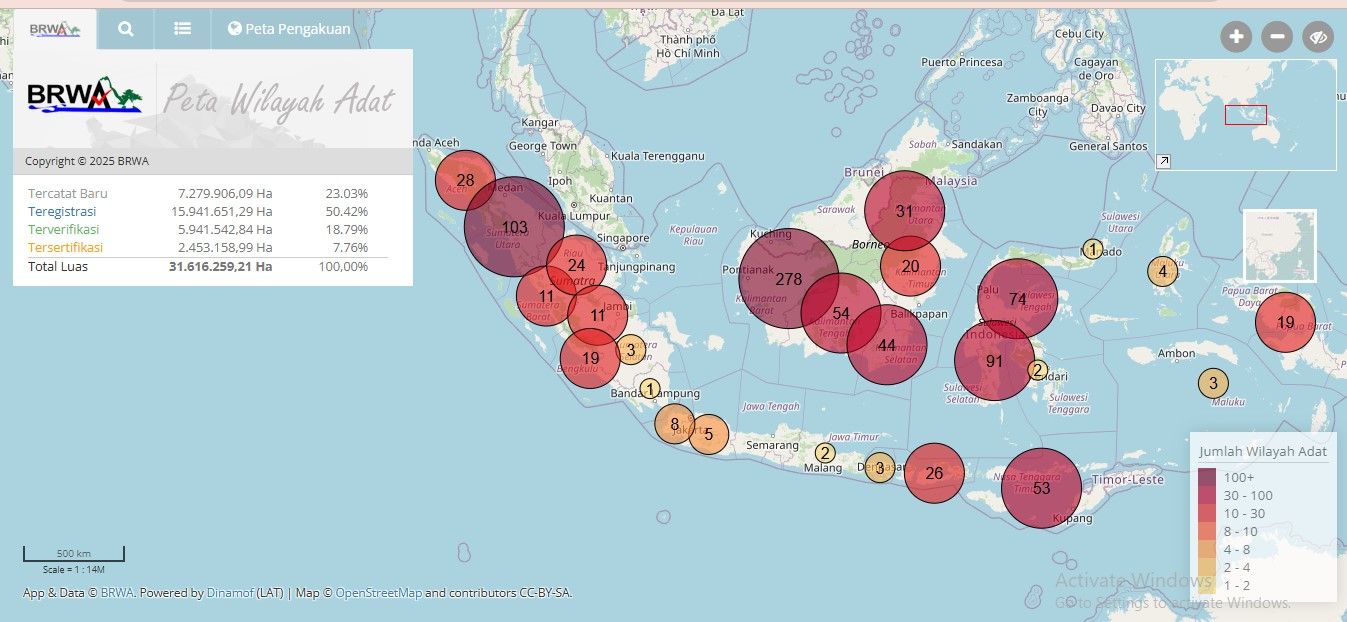Click the 50.42% percentage value
Viewport: 1347px width, 622px height.
pos(346,211)
